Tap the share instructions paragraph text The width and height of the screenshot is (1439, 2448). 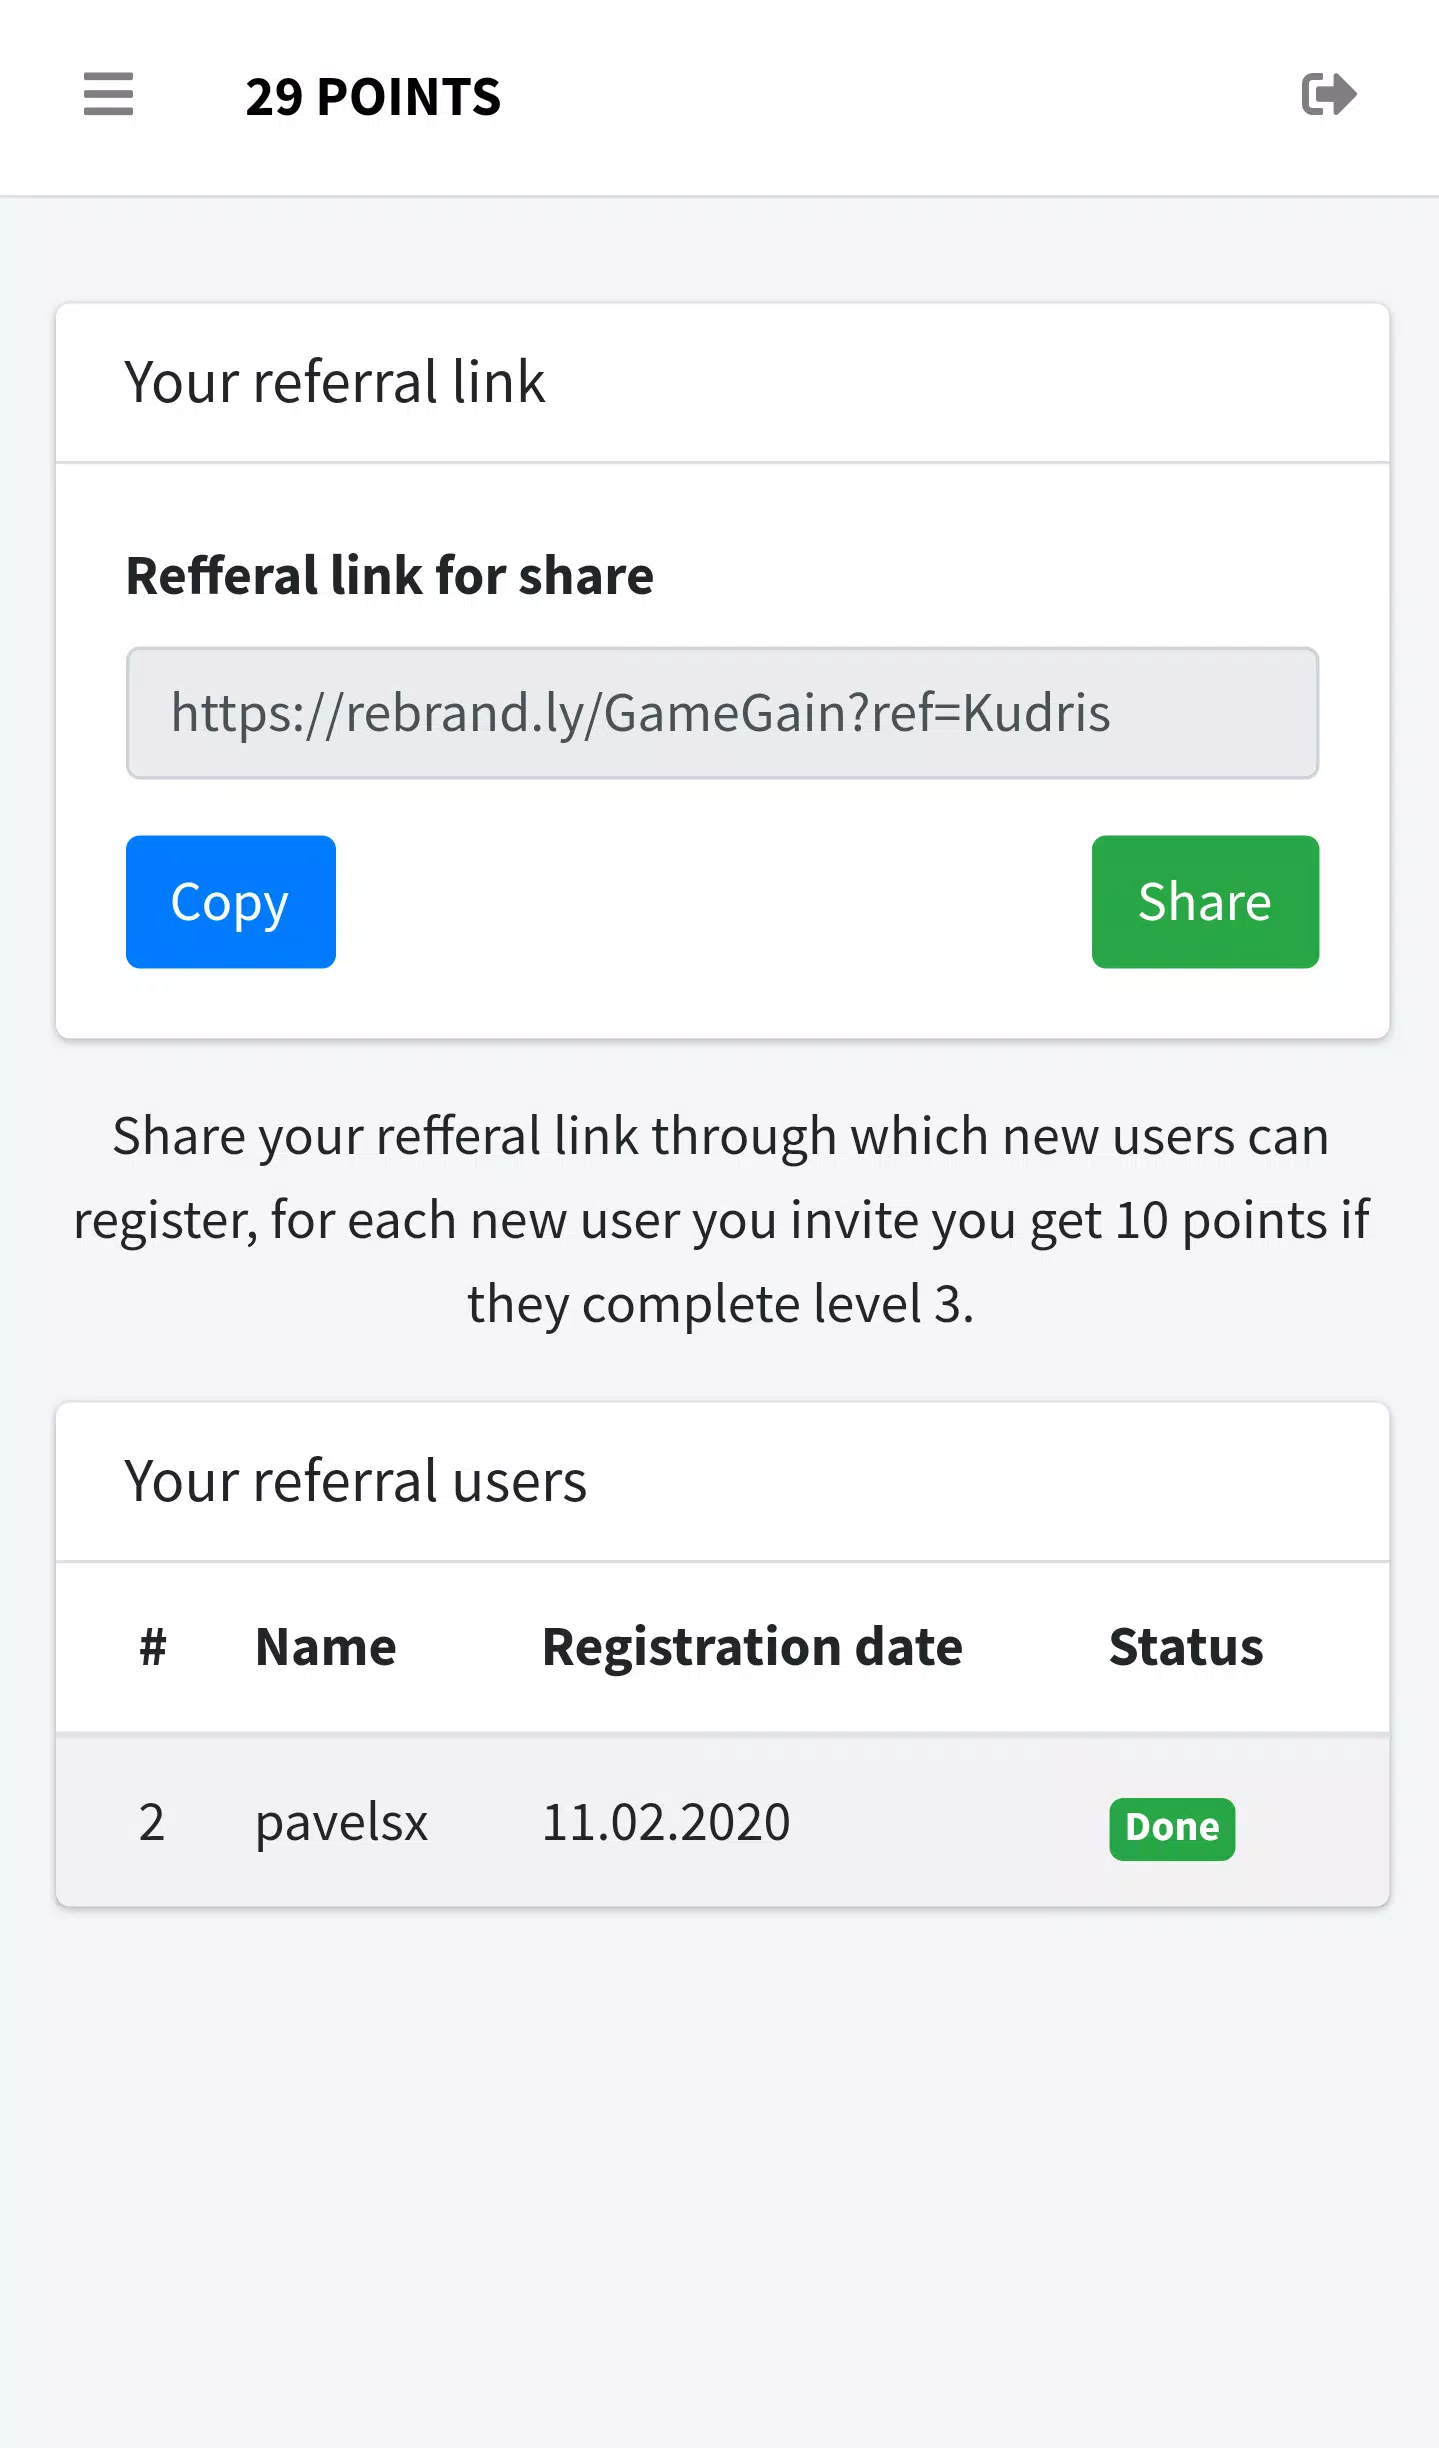coord(721,1220)
